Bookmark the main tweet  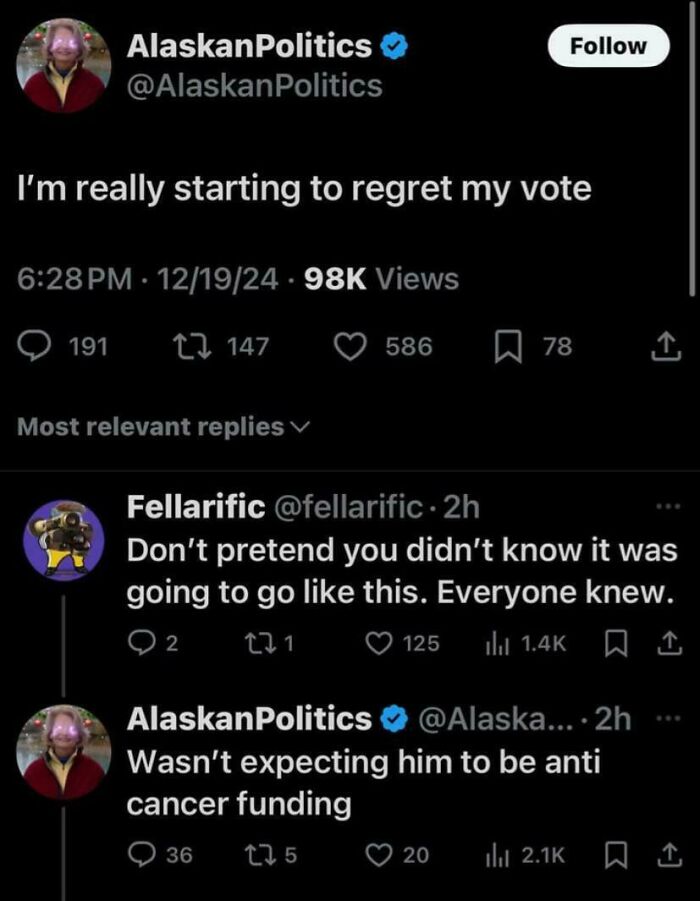(510, 346)
